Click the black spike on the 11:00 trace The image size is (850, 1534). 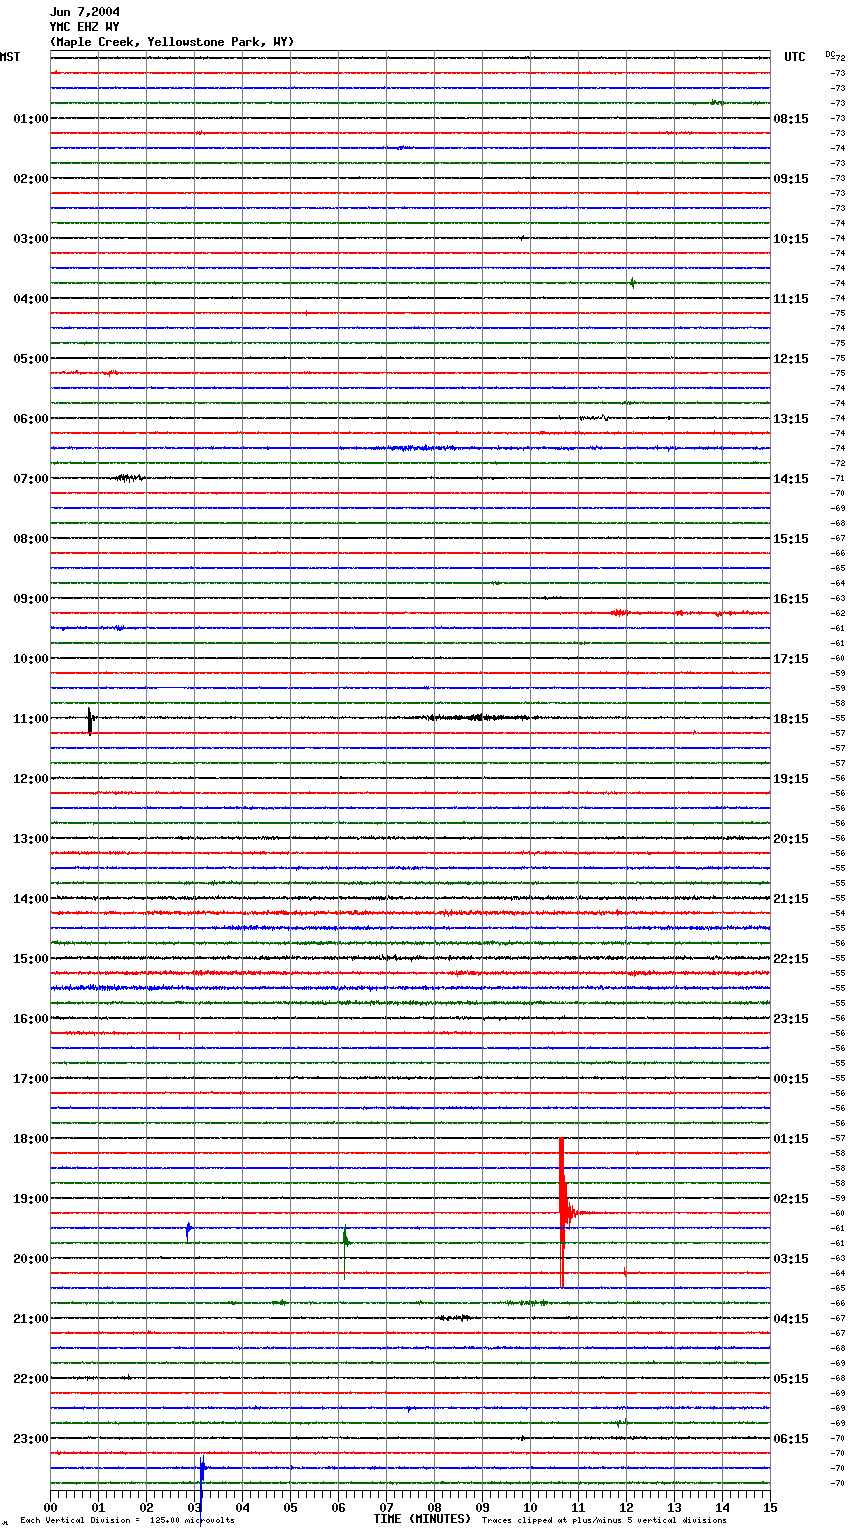pyautogui.click(x=90, y=720)
